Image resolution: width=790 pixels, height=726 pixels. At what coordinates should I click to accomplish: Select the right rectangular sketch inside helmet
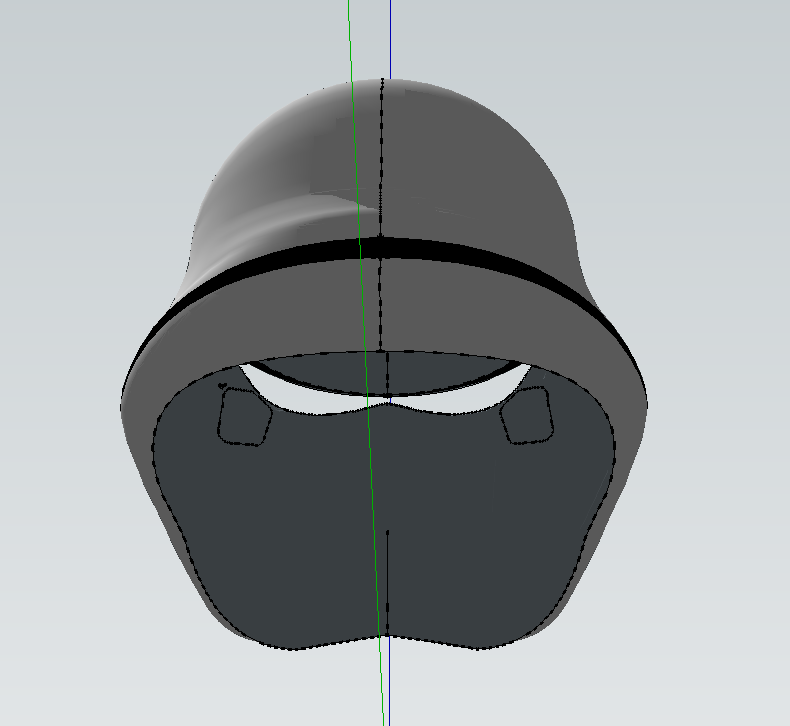coord(527,416)
